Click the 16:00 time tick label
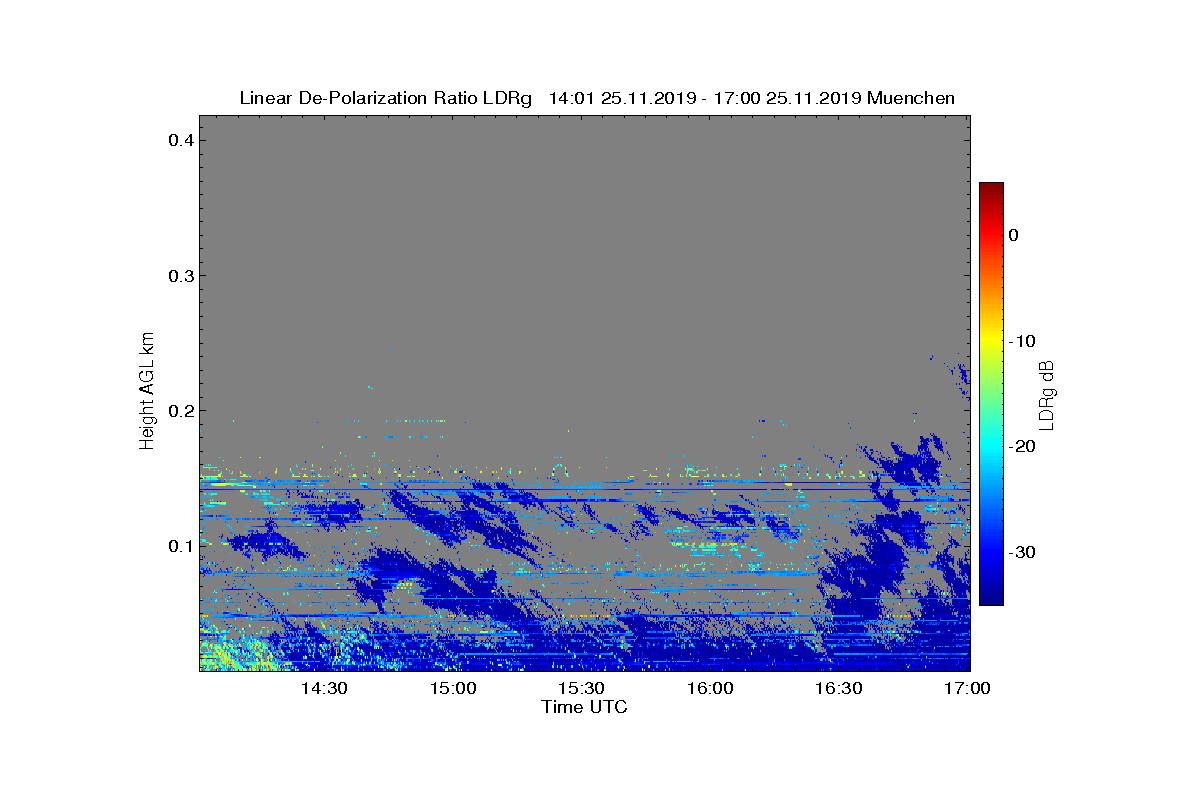 point(710,688)
